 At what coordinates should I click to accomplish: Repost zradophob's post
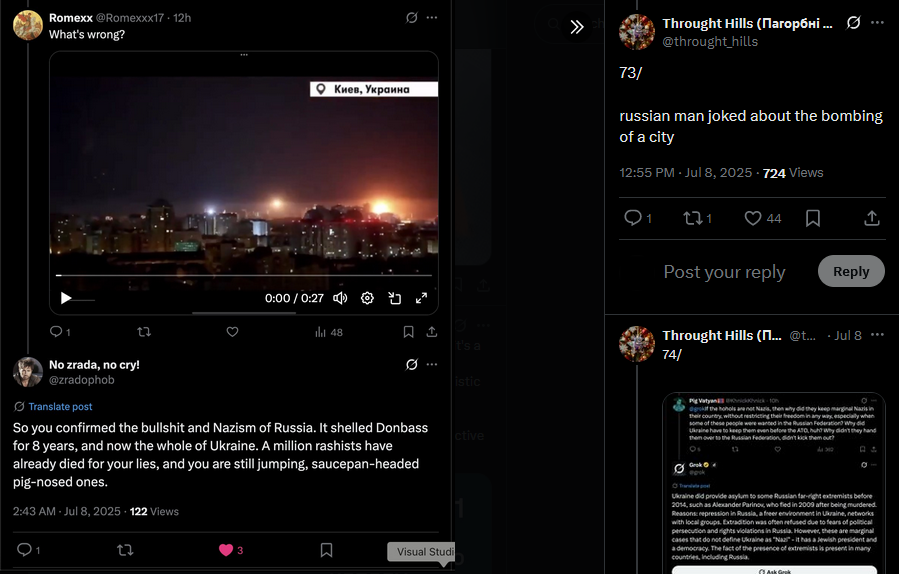pos(125,550)
